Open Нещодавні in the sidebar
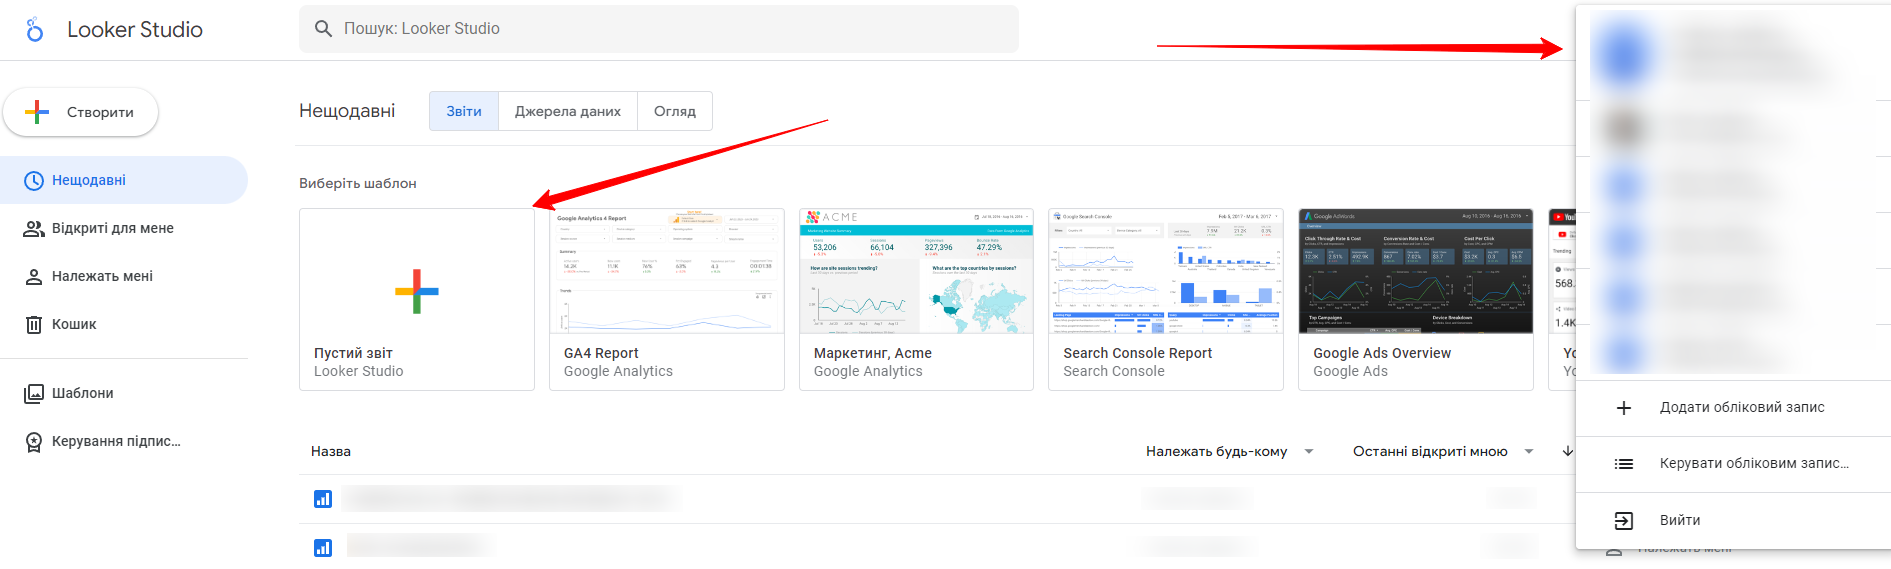1891x569 pixels. tap(124, 180)
